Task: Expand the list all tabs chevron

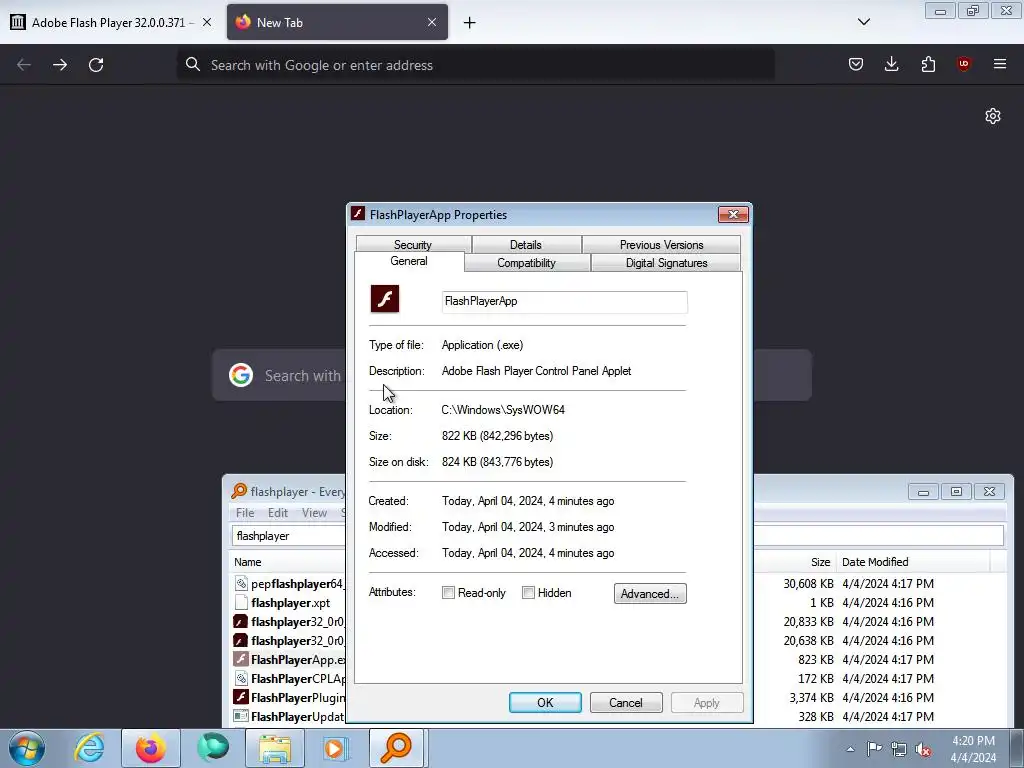Action: pos(864,22)
